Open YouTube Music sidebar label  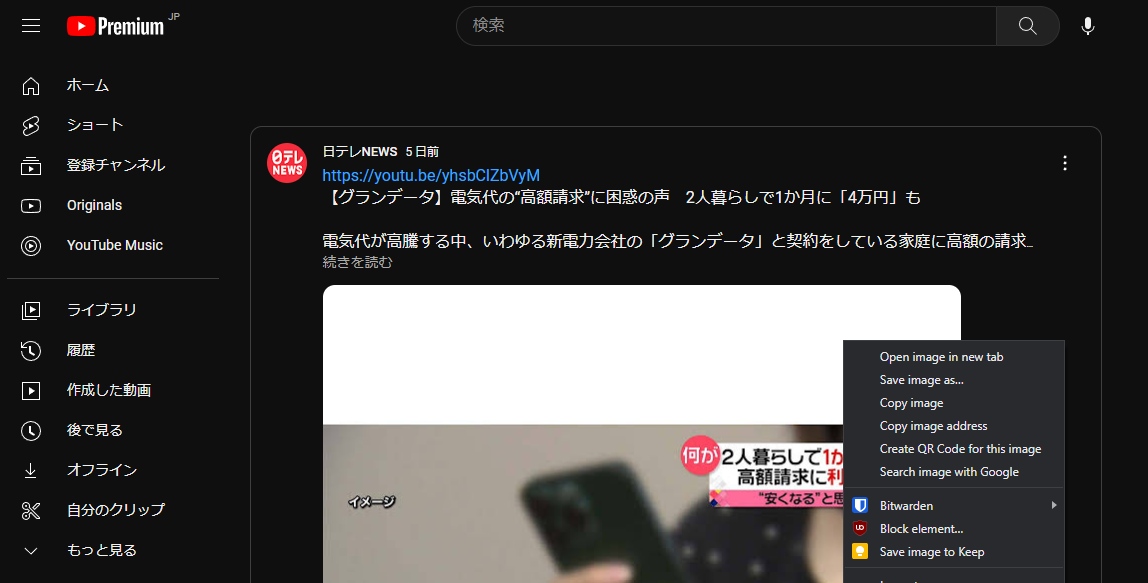click(115, 245)
